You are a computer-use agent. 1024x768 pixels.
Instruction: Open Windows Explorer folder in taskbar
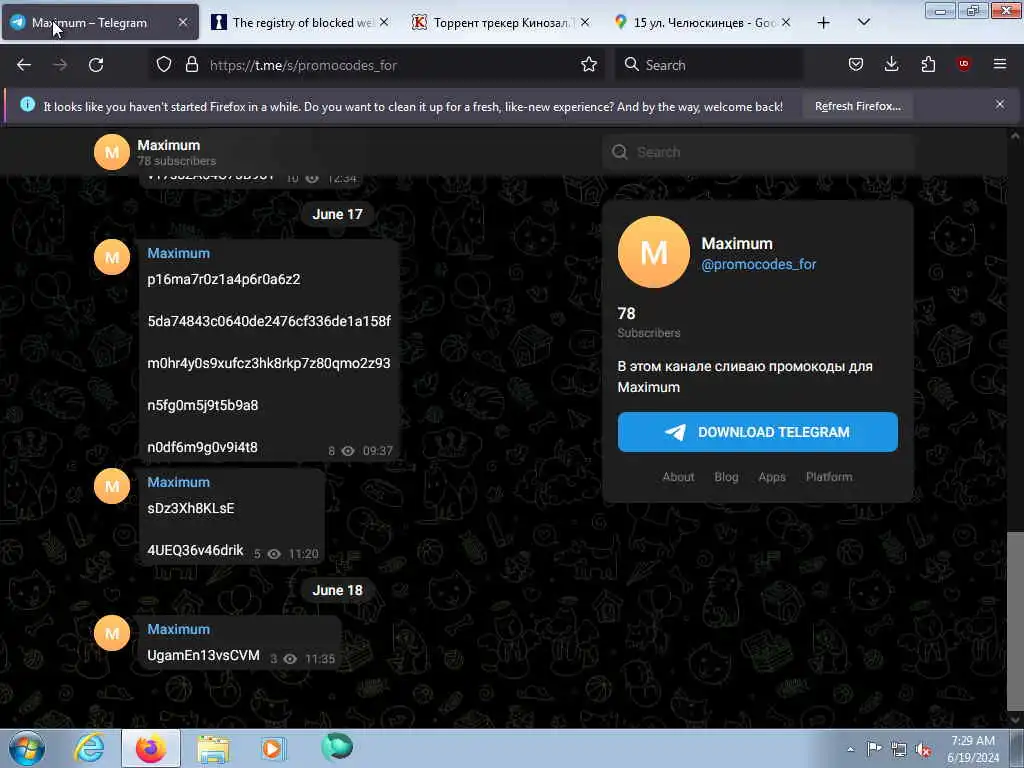(x=213, y=748)
